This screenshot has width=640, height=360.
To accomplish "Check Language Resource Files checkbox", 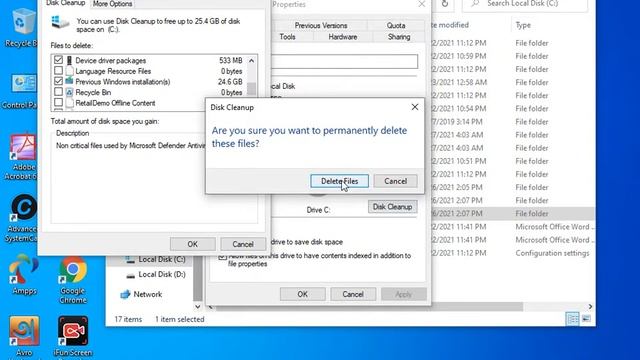I will pos(58,71).
